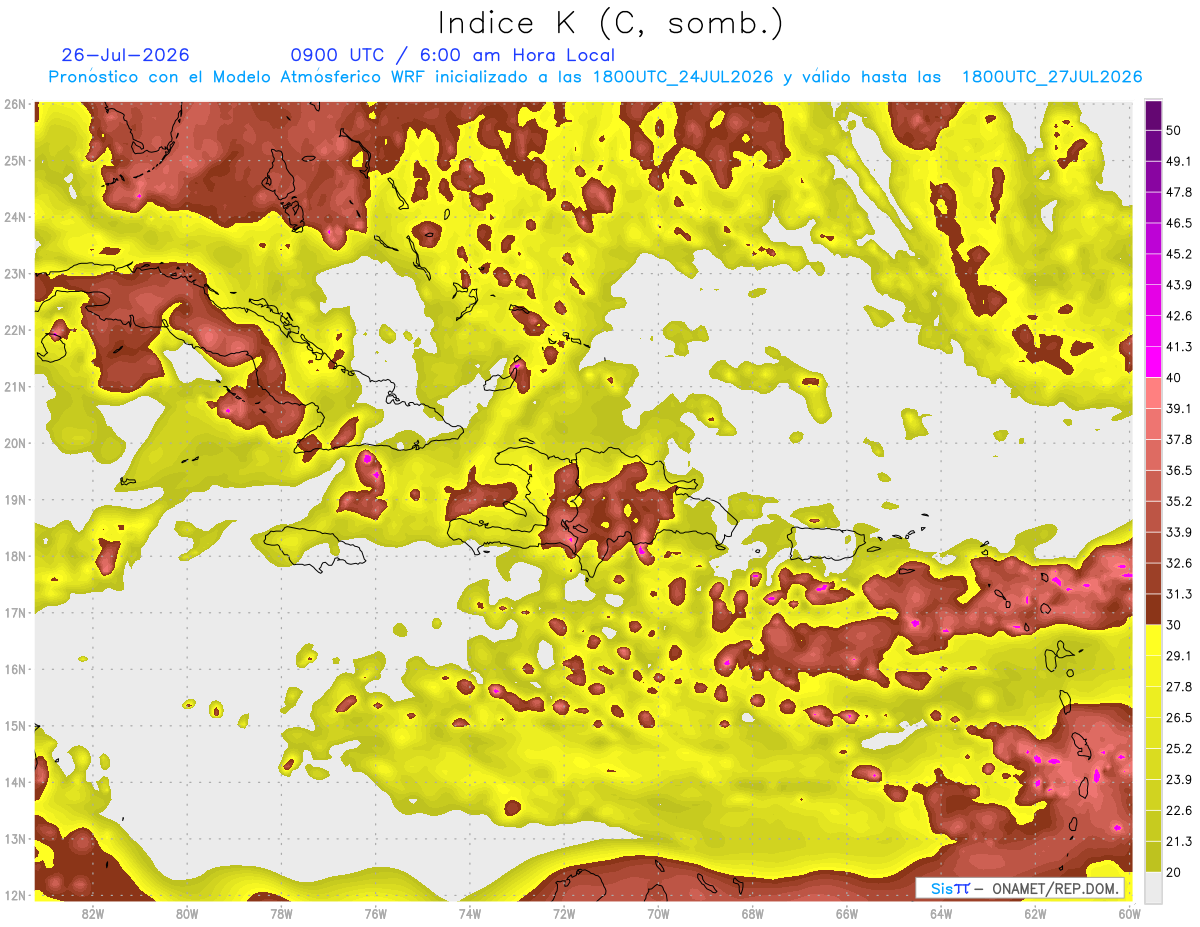Click the 27.8 color scale label
This screenshot has height=927, width=1200.
point(1178,686)
